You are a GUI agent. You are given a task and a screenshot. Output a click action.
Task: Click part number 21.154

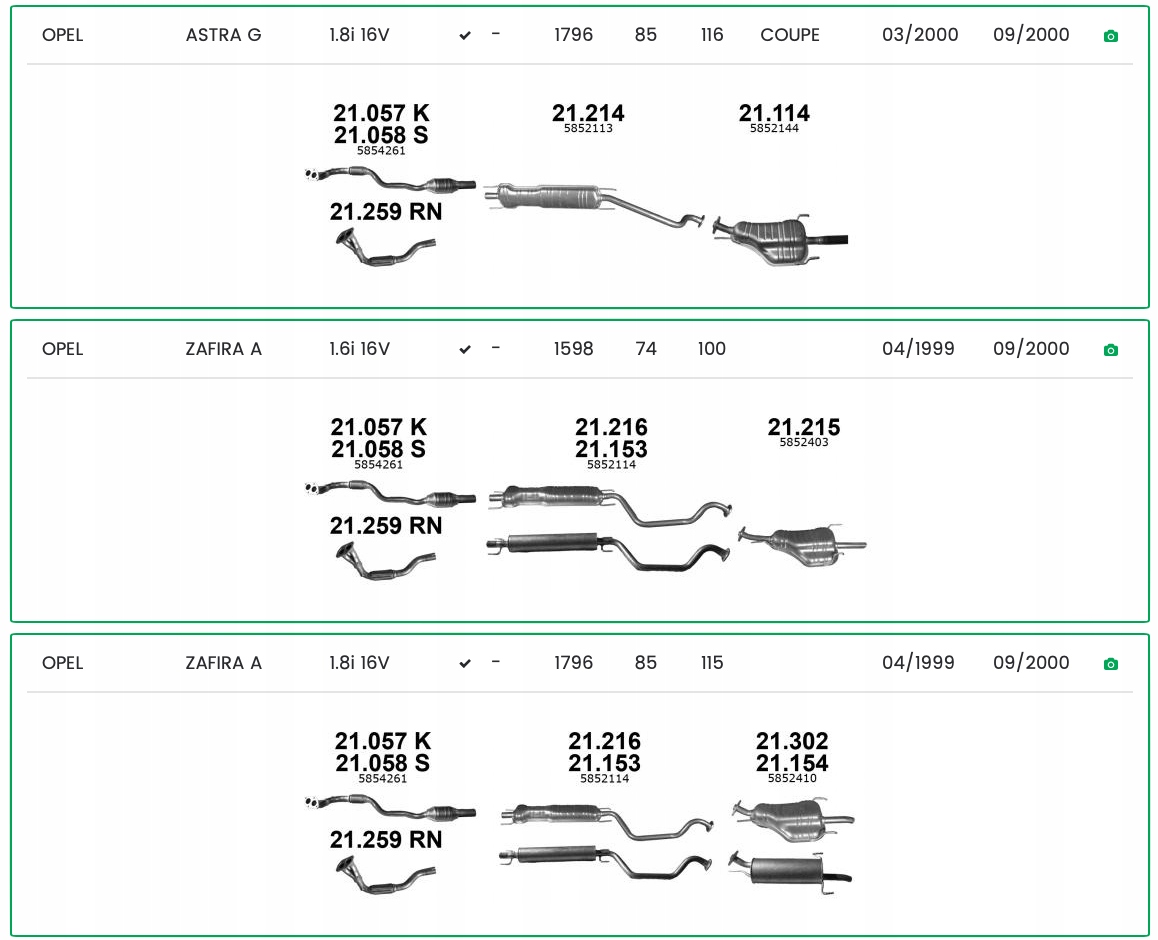point(792,764)
